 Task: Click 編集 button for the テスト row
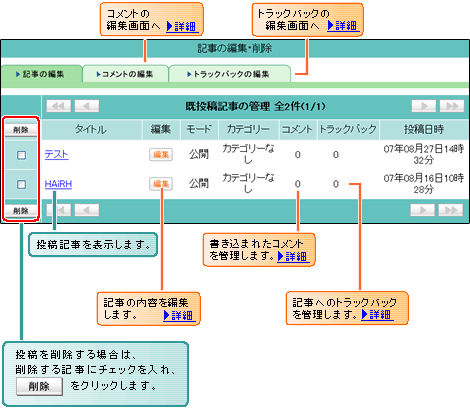point(161,155)
